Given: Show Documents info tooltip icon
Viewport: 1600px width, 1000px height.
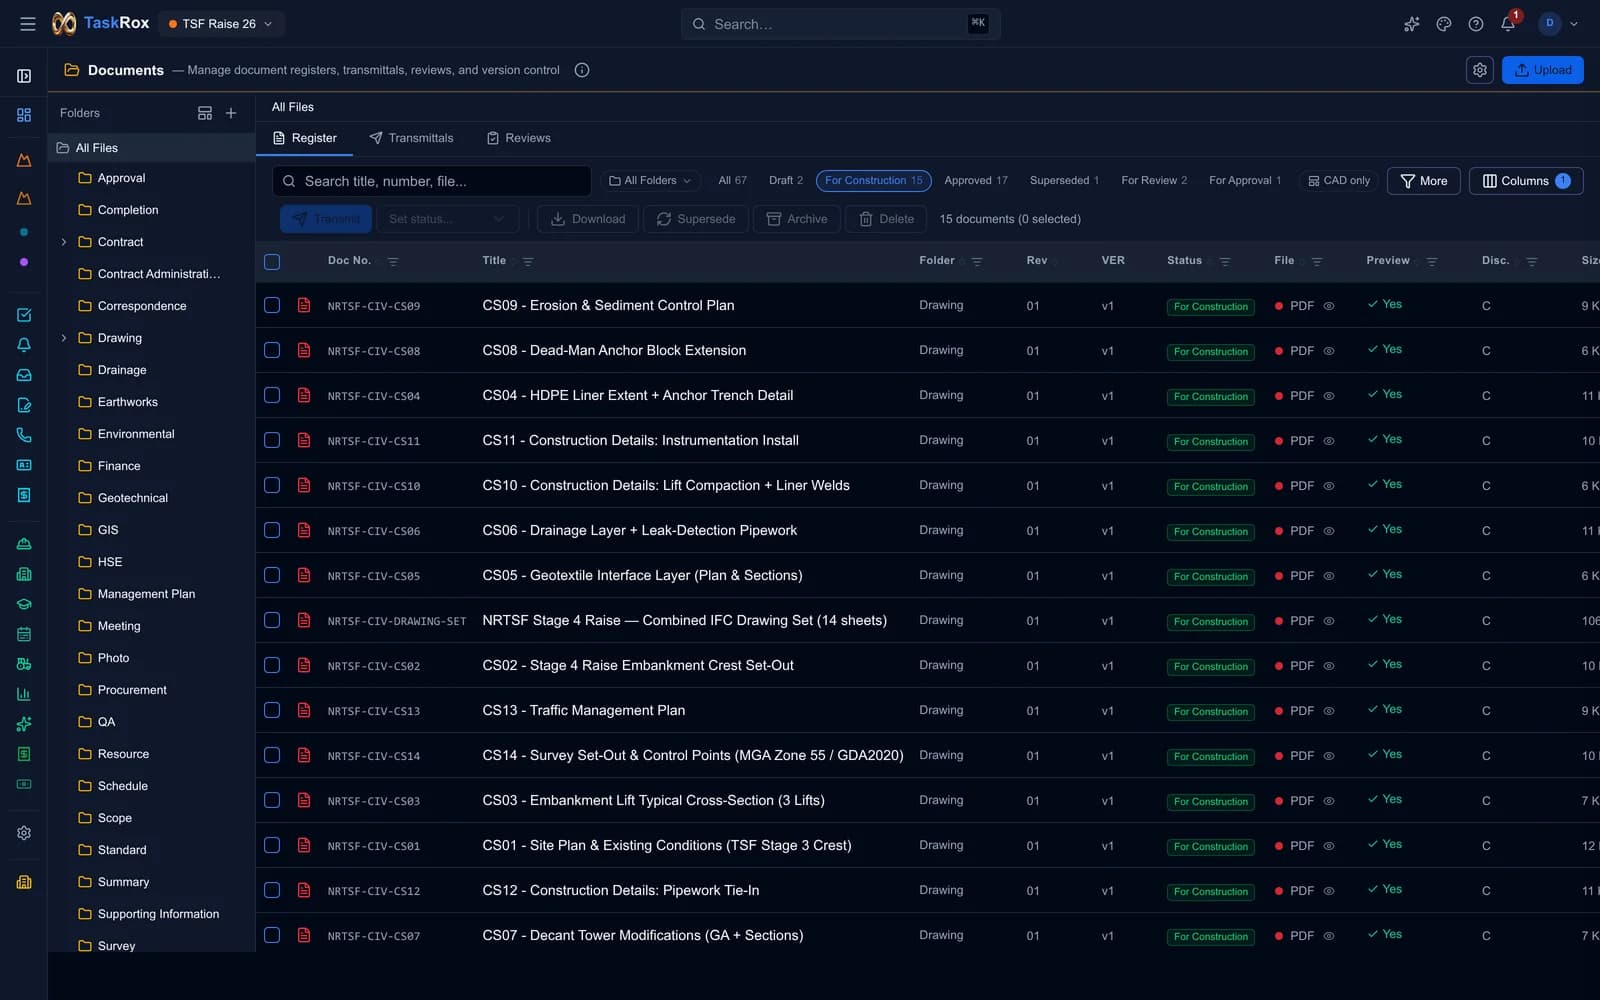Looking at the screenshot, I should [x=582, y=70].
